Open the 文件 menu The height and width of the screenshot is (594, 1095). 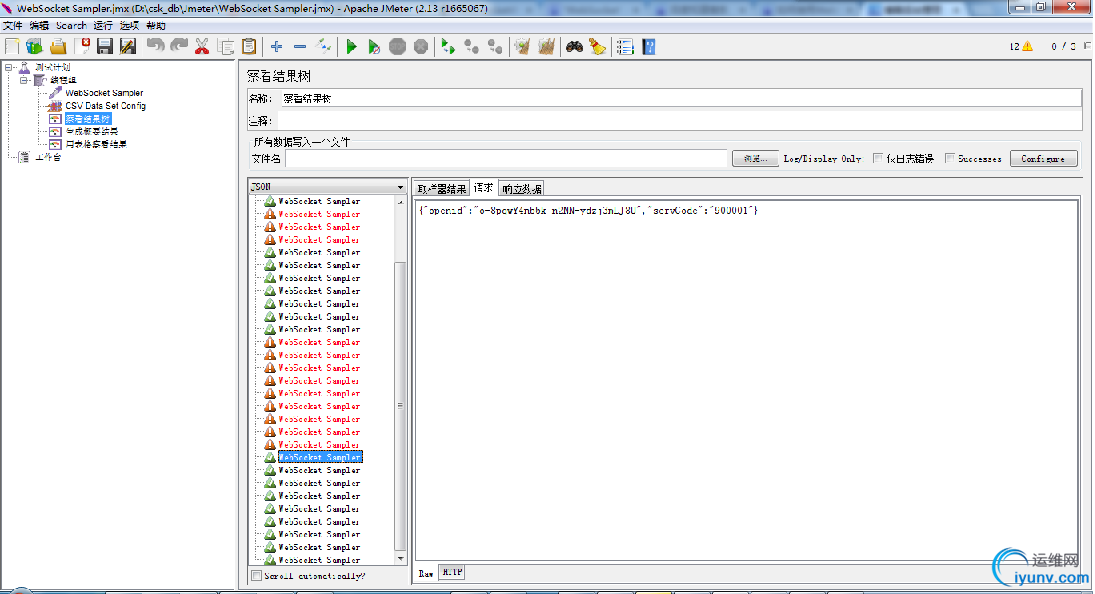13,26
